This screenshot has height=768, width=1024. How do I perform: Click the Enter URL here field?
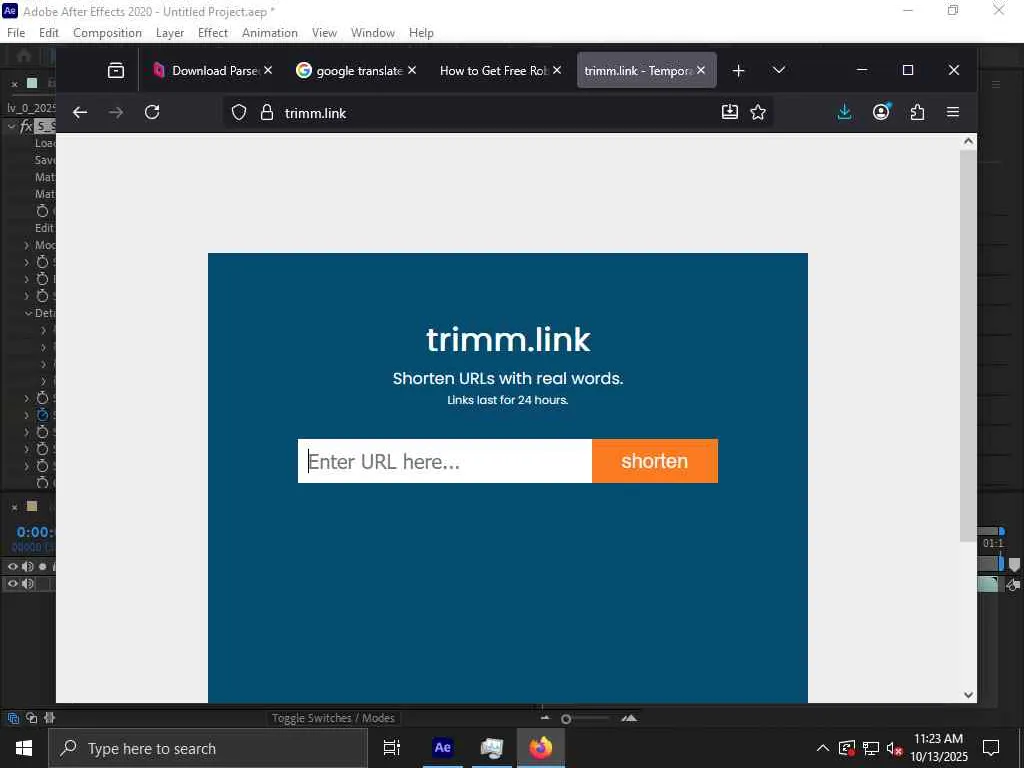tap(445, 461)
